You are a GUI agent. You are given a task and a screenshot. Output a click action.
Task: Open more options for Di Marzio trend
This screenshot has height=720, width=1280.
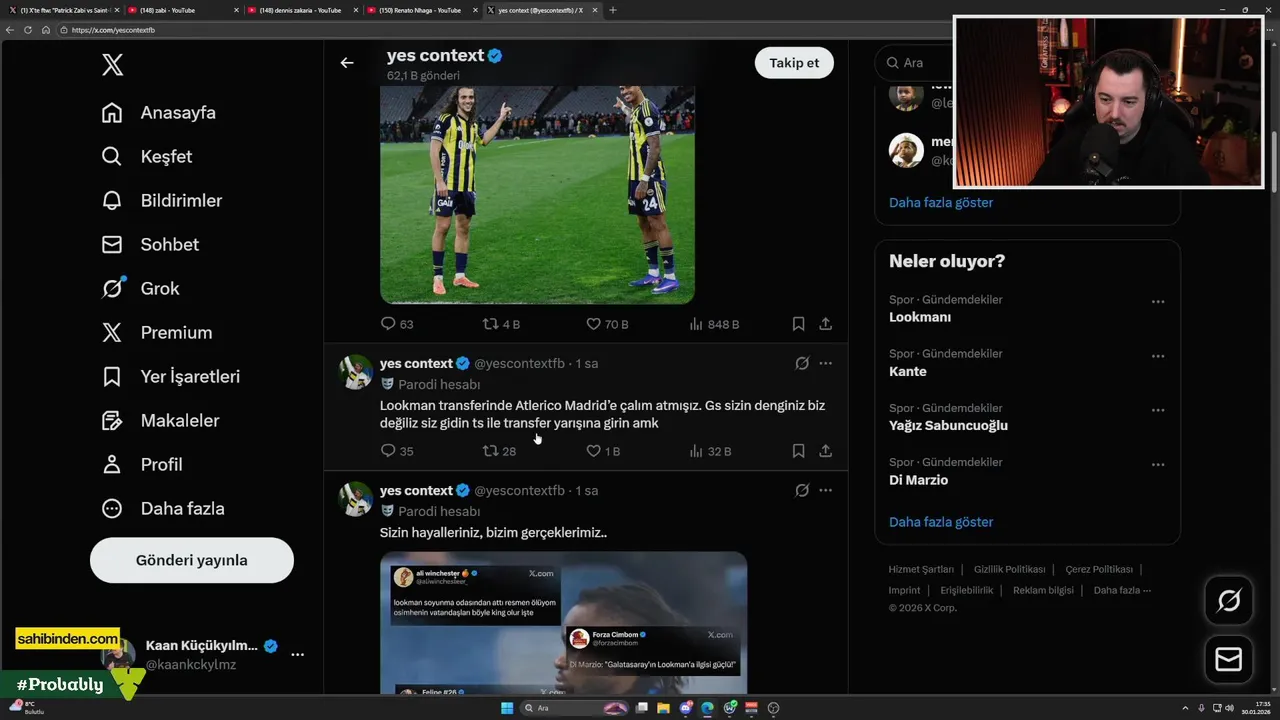pos(1158,465)
